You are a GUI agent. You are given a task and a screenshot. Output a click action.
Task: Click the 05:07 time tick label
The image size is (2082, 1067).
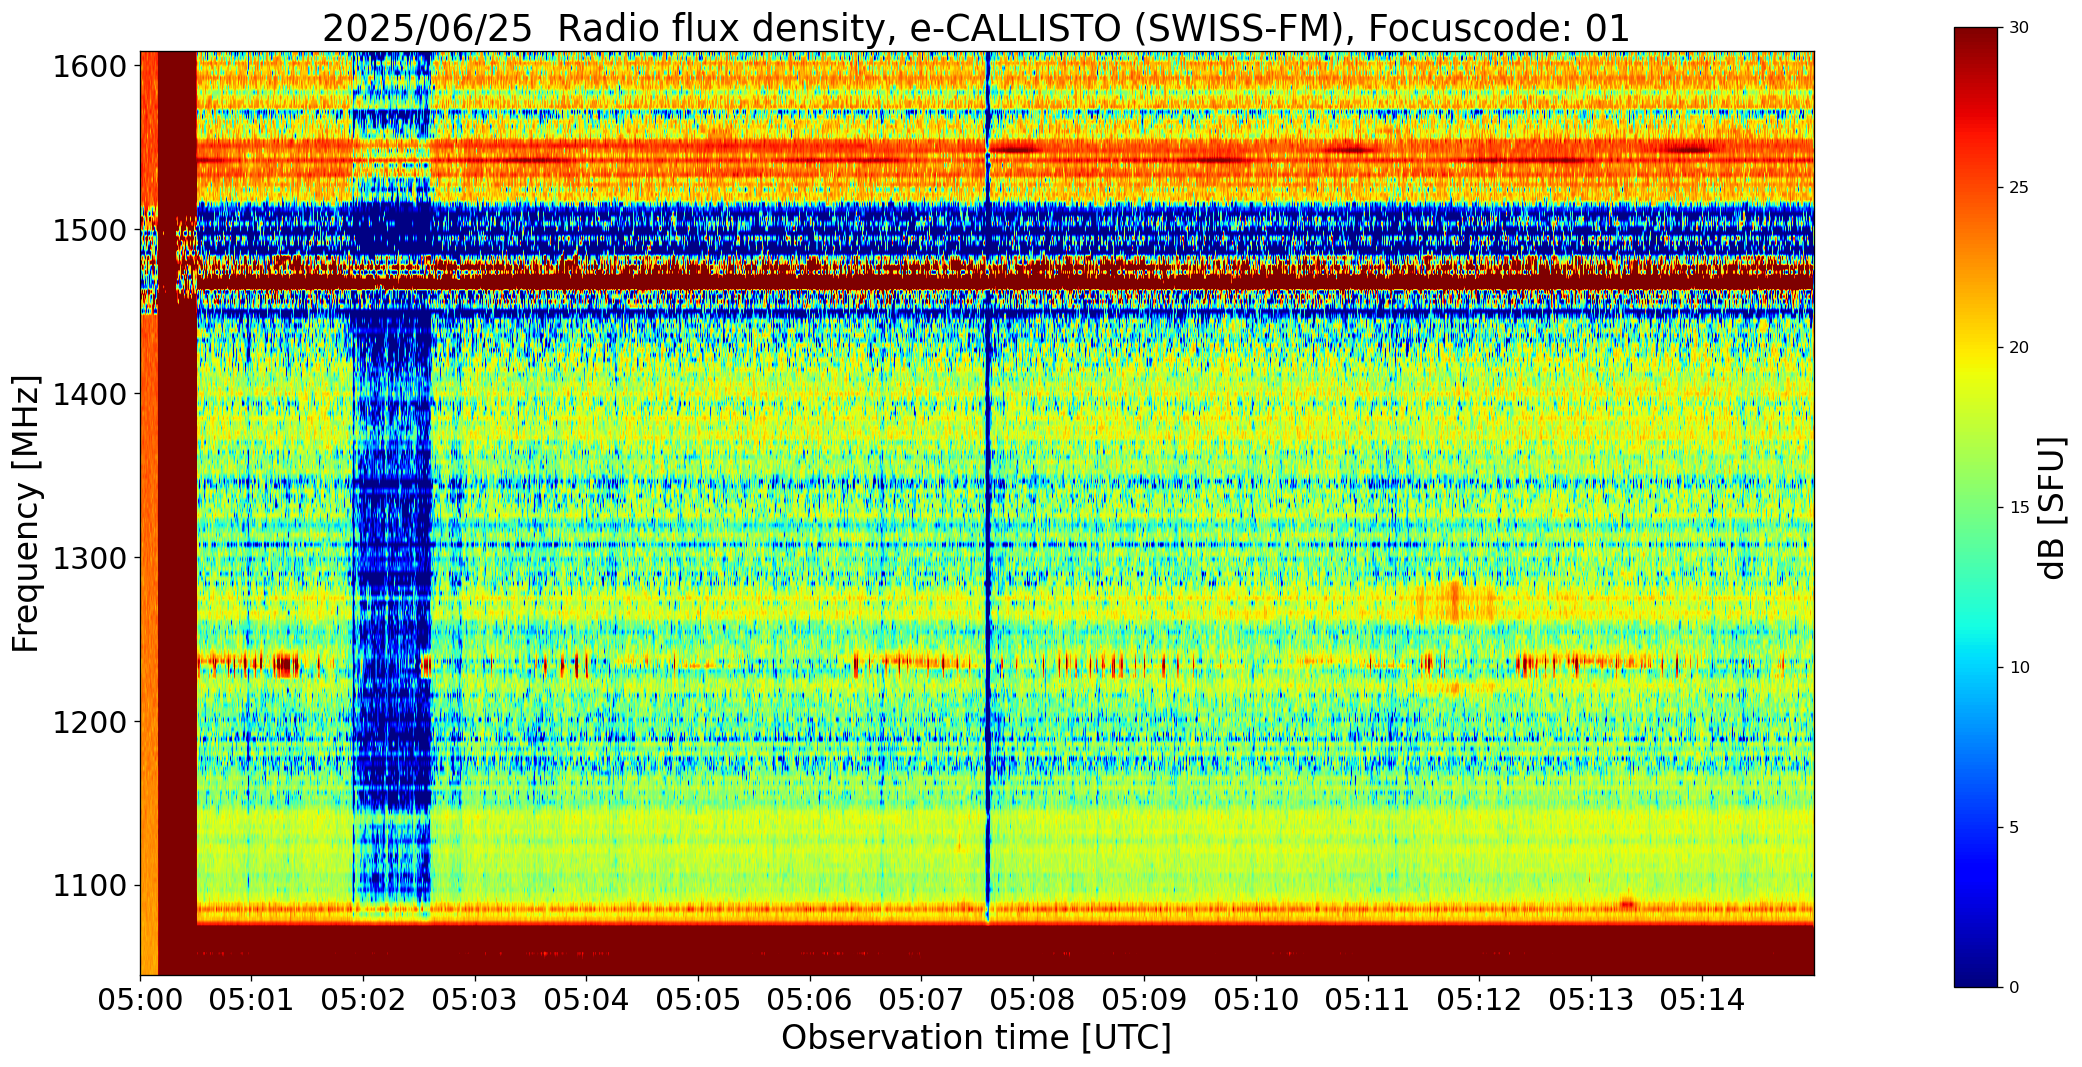(921, 1000)
